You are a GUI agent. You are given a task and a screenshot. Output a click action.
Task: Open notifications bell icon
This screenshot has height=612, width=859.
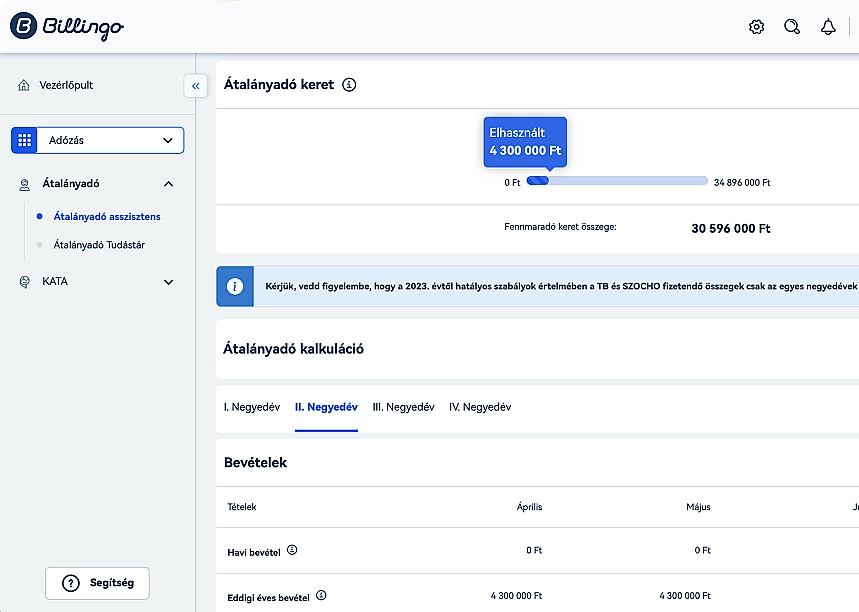(x=828, y=27)
